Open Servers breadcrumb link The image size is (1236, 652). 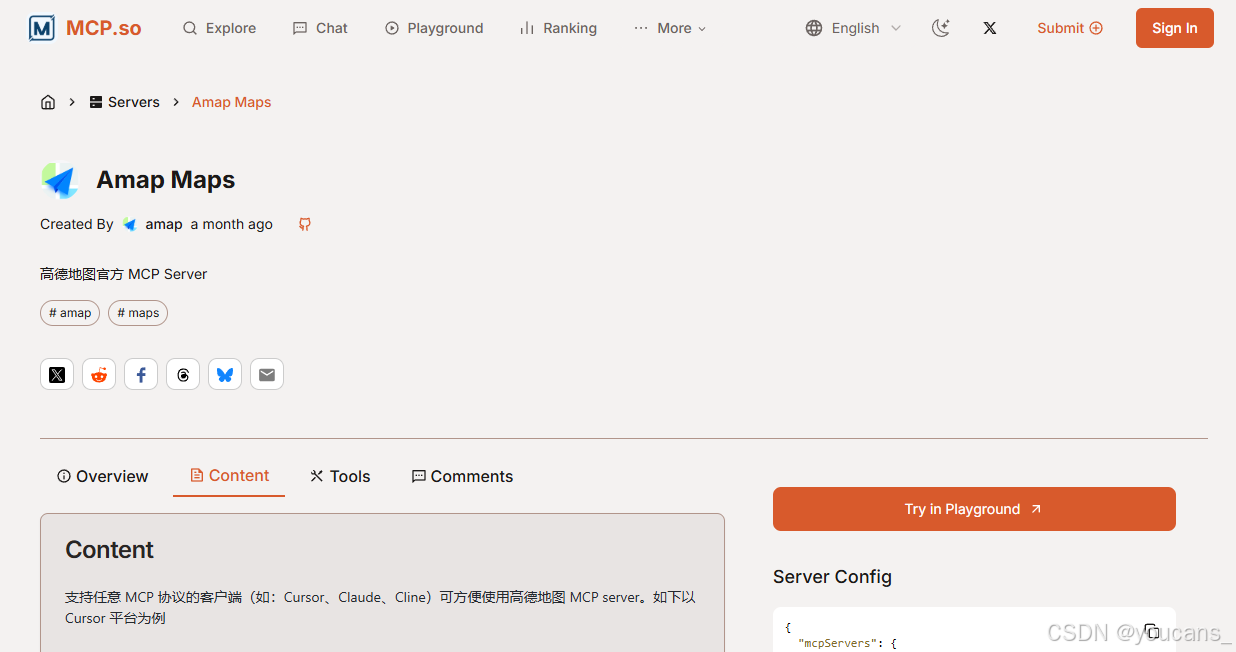click(x=124, y=102)
